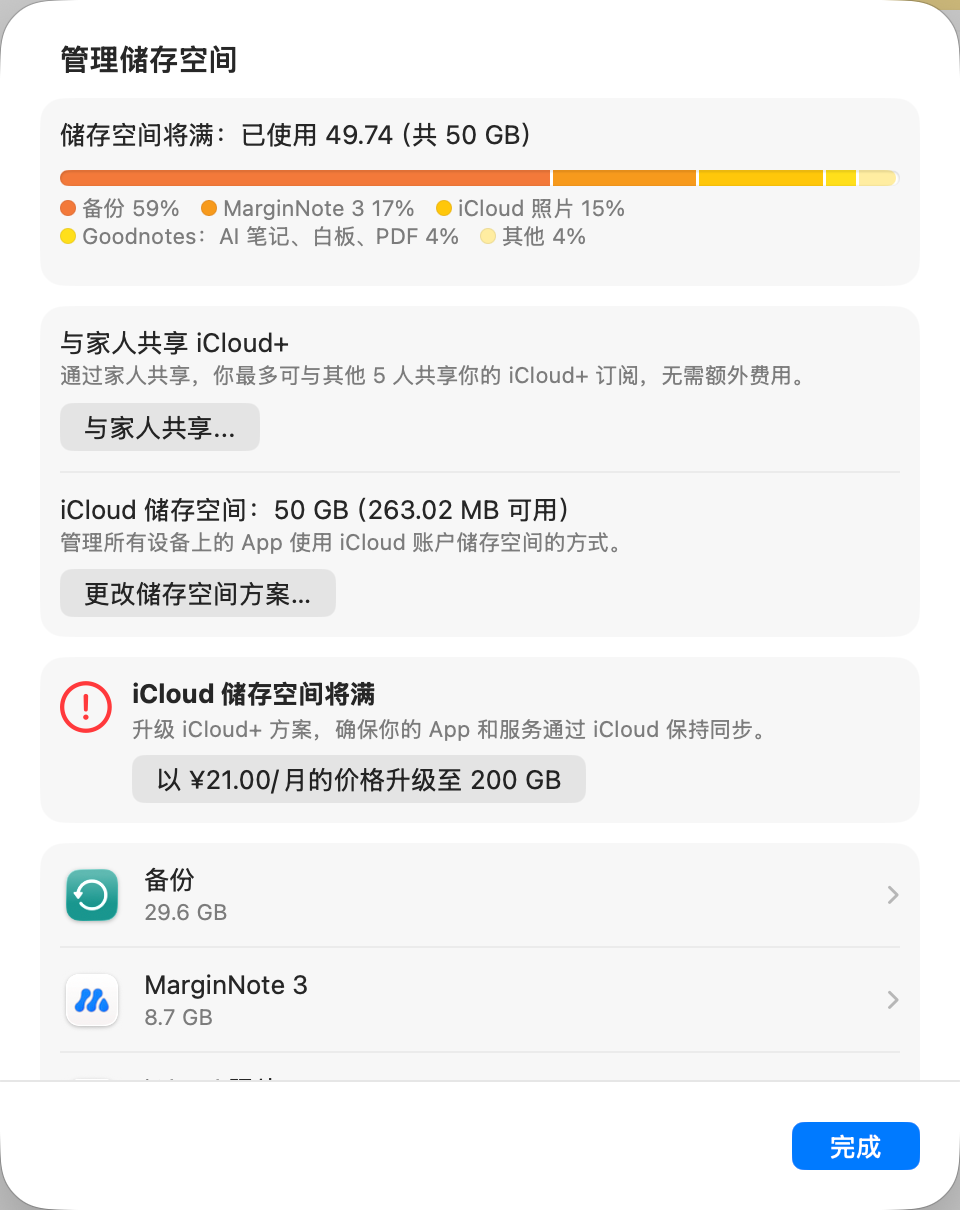Image resolution: width=960 pixels, height=1210 pixels.
Task: Click the 备份 segment of the storage bar
Action: point(305,178)
